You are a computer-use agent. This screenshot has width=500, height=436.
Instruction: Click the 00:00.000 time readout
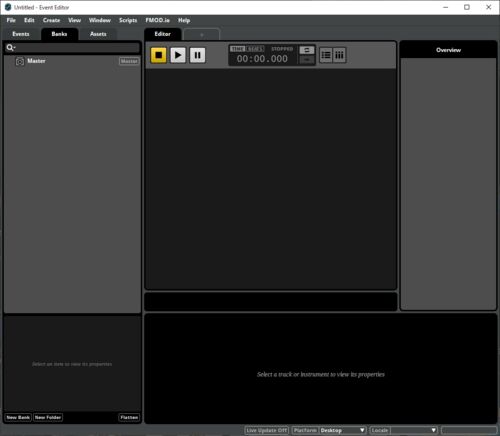pos(262,59)
